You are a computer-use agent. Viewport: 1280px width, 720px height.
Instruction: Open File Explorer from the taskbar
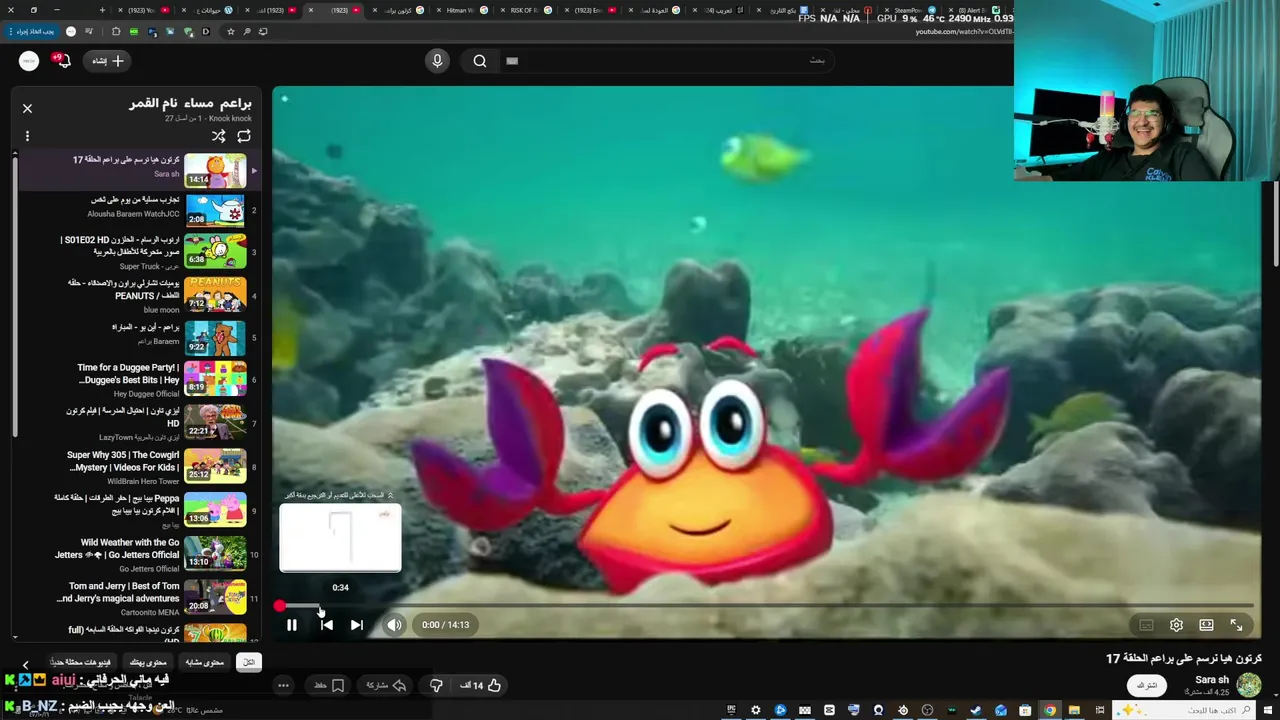point(1075,710)
